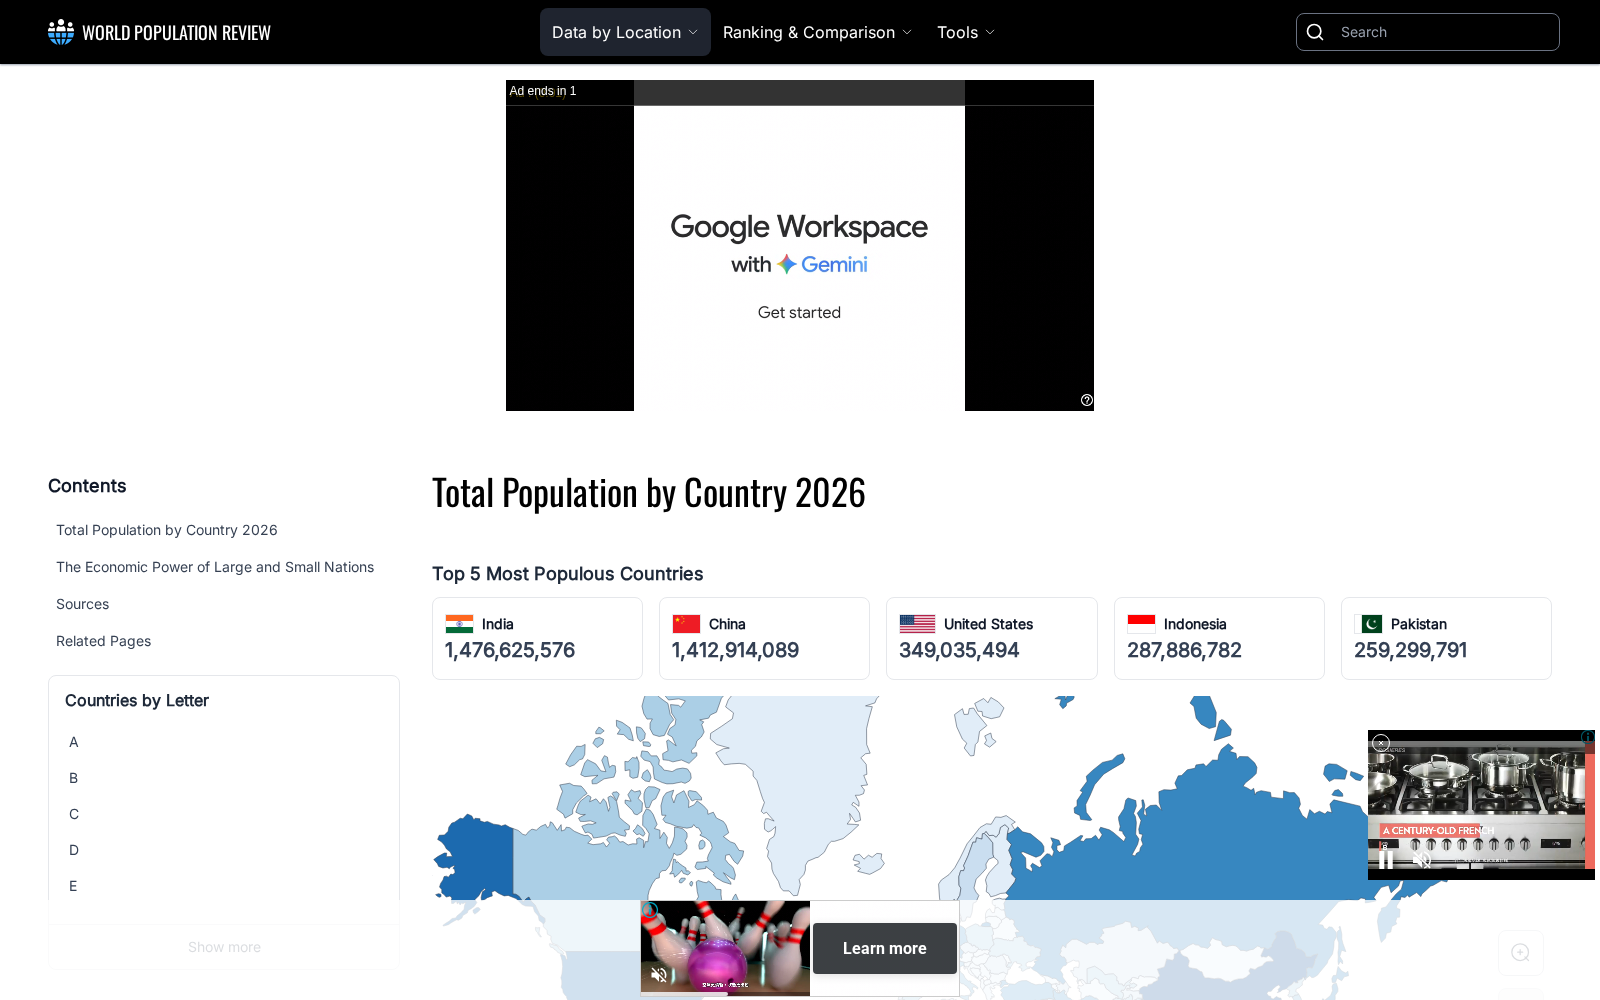This screenshot has width=1600, height=1000.
Task: Open the Tools dropdown menu
Action: 966,32
